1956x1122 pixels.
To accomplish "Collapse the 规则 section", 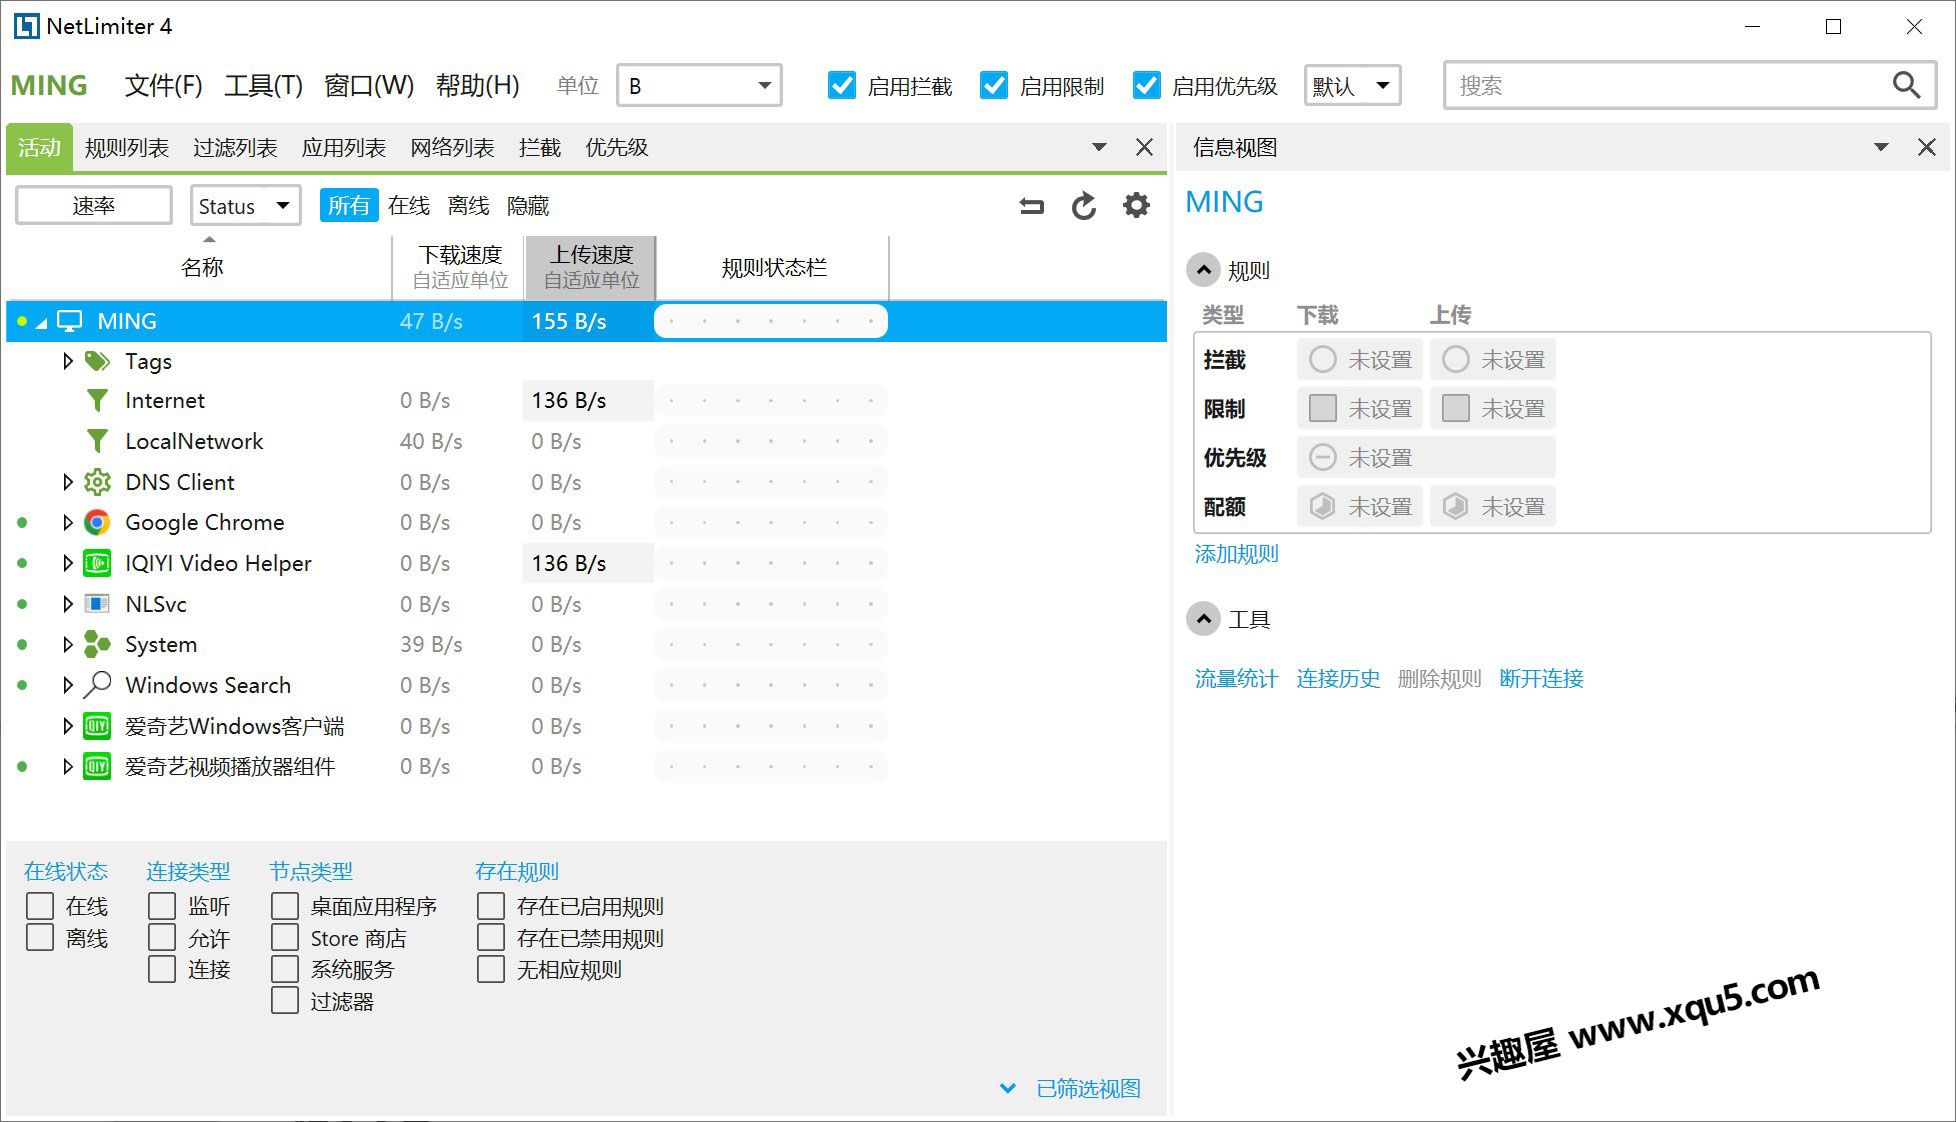I will pos(1204,270).
